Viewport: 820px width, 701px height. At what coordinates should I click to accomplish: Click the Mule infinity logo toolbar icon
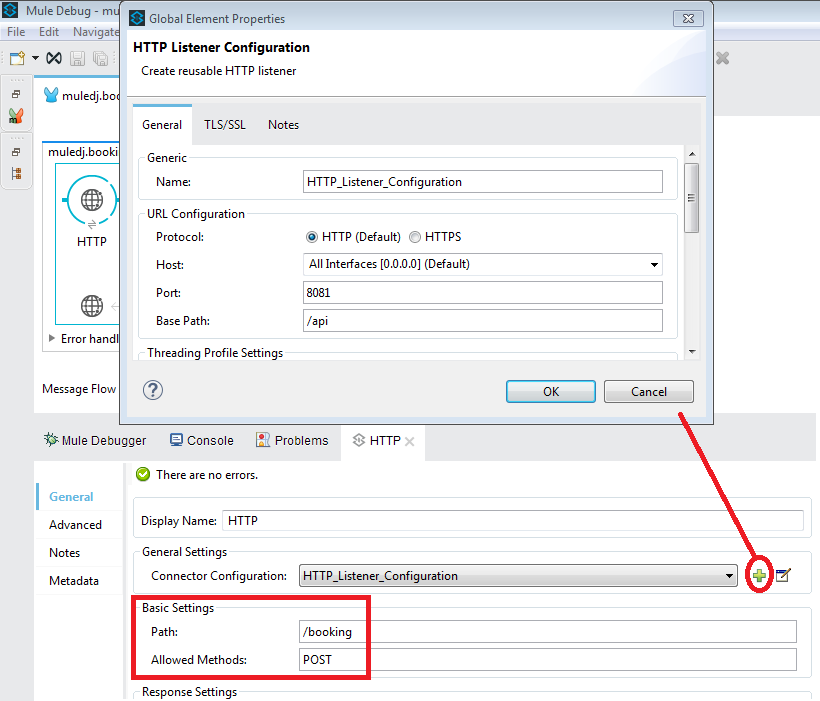click(54, 57)
